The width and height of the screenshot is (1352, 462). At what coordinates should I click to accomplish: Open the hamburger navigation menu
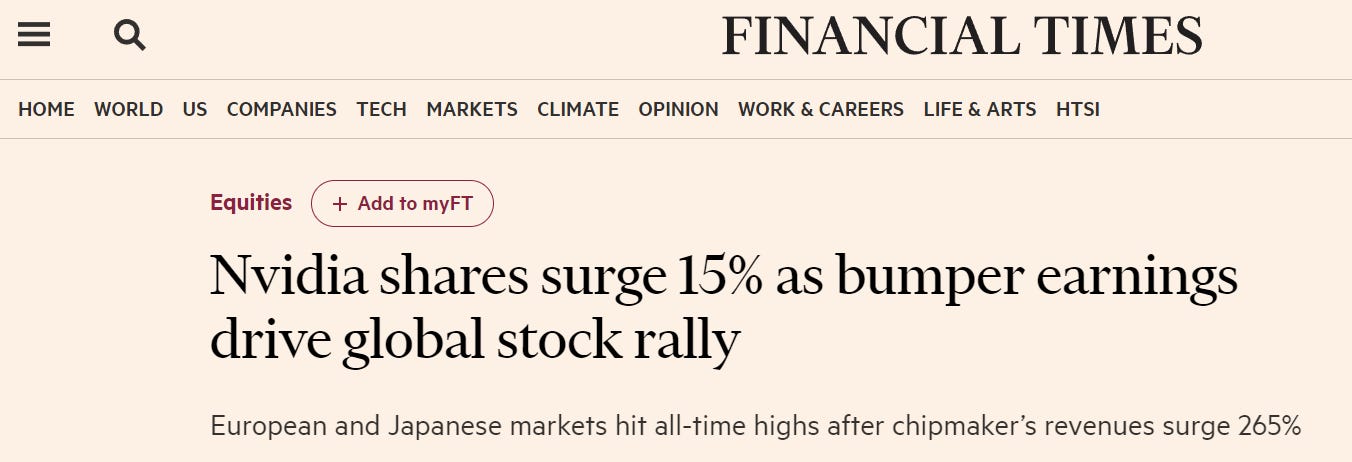coord(34,36)
